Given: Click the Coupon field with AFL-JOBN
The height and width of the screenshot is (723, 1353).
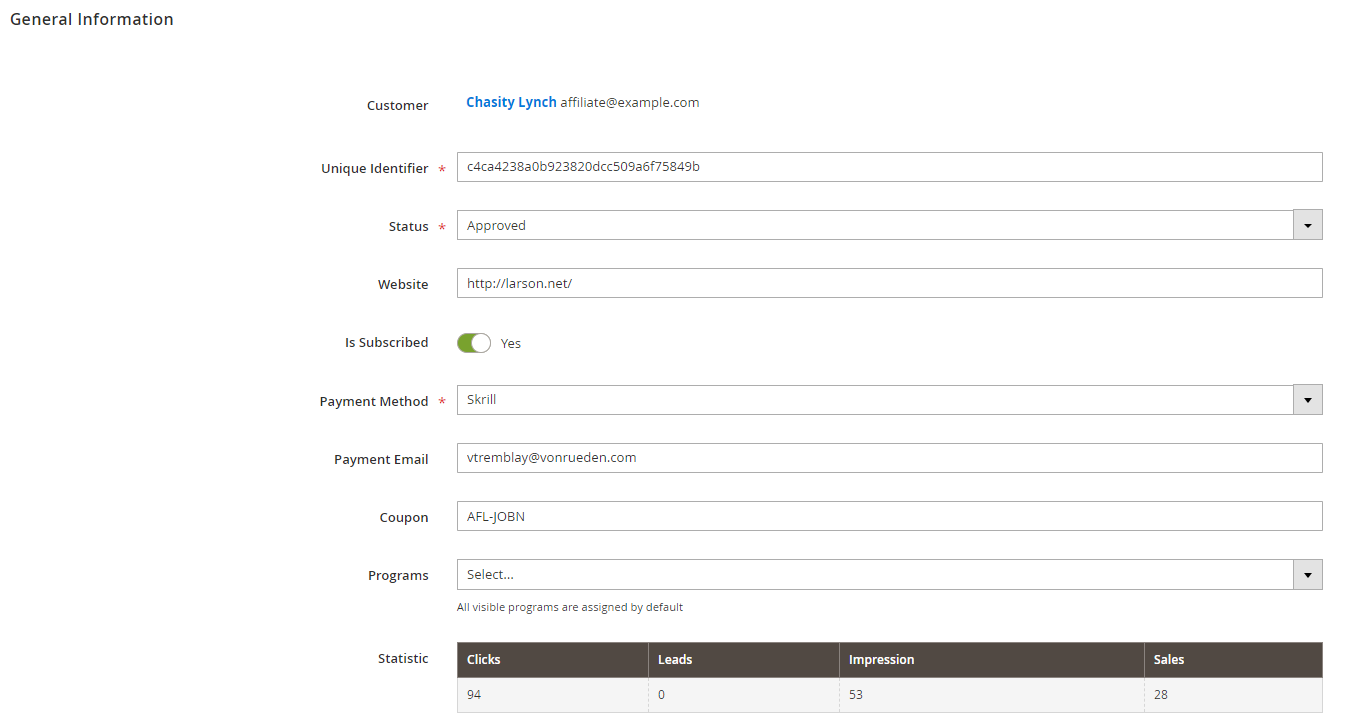Looking at the screenshot, I should (889, 516).
